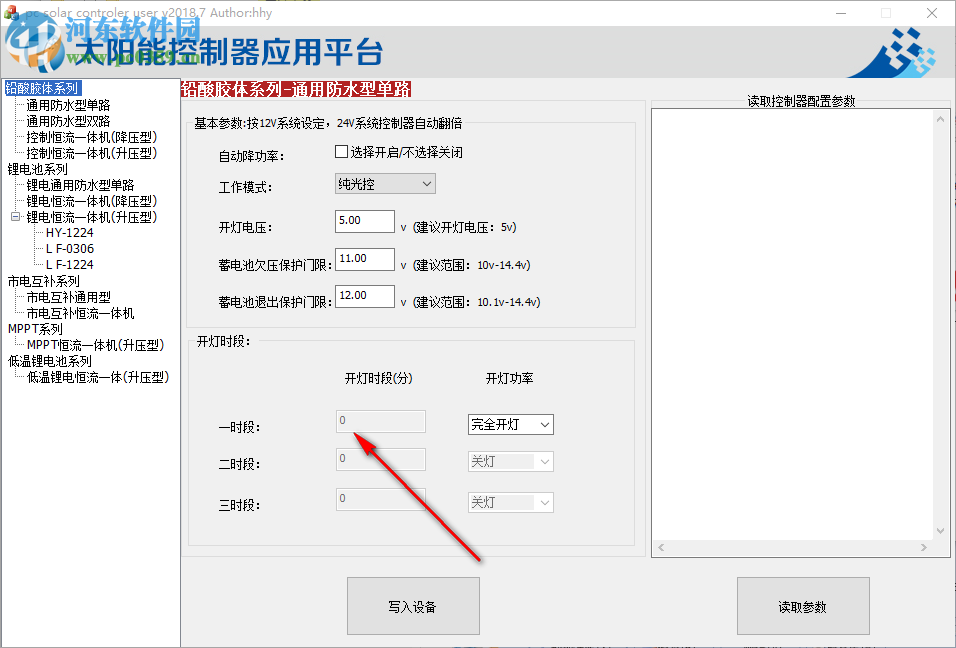Click inside the 读取控制器配置参数 text area
This screenshot has height=648, width=956.
(x=793, y=324)
